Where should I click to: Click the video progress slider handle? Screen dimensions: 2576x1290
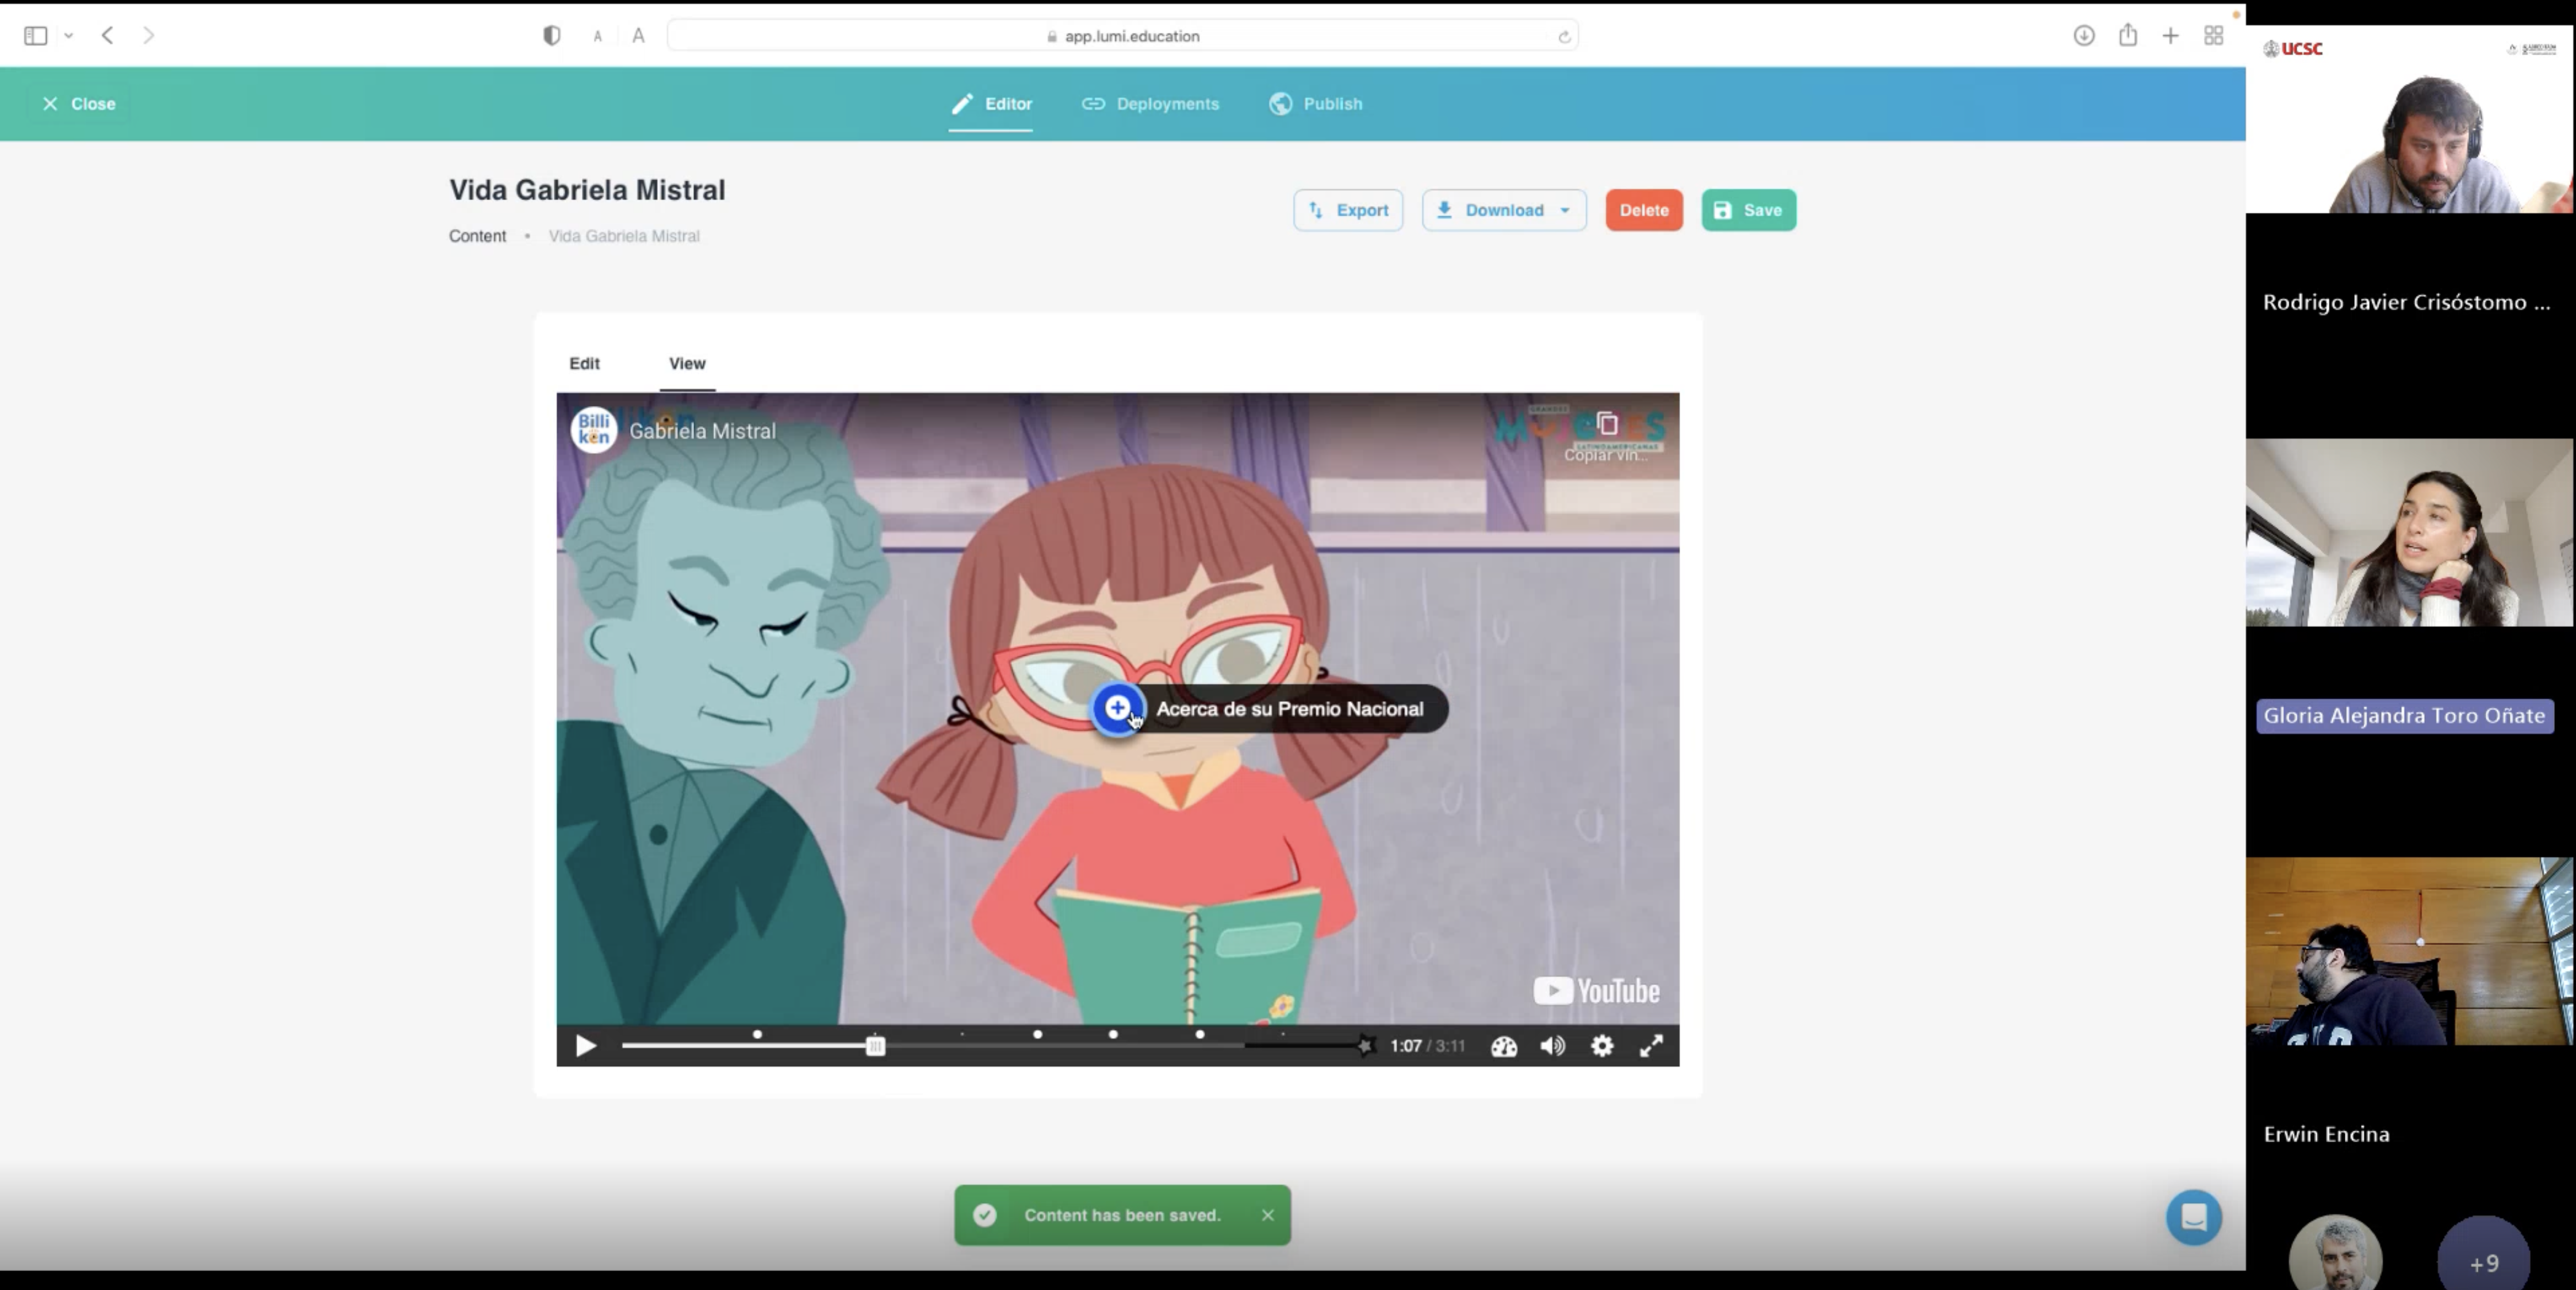[875, 1046]
